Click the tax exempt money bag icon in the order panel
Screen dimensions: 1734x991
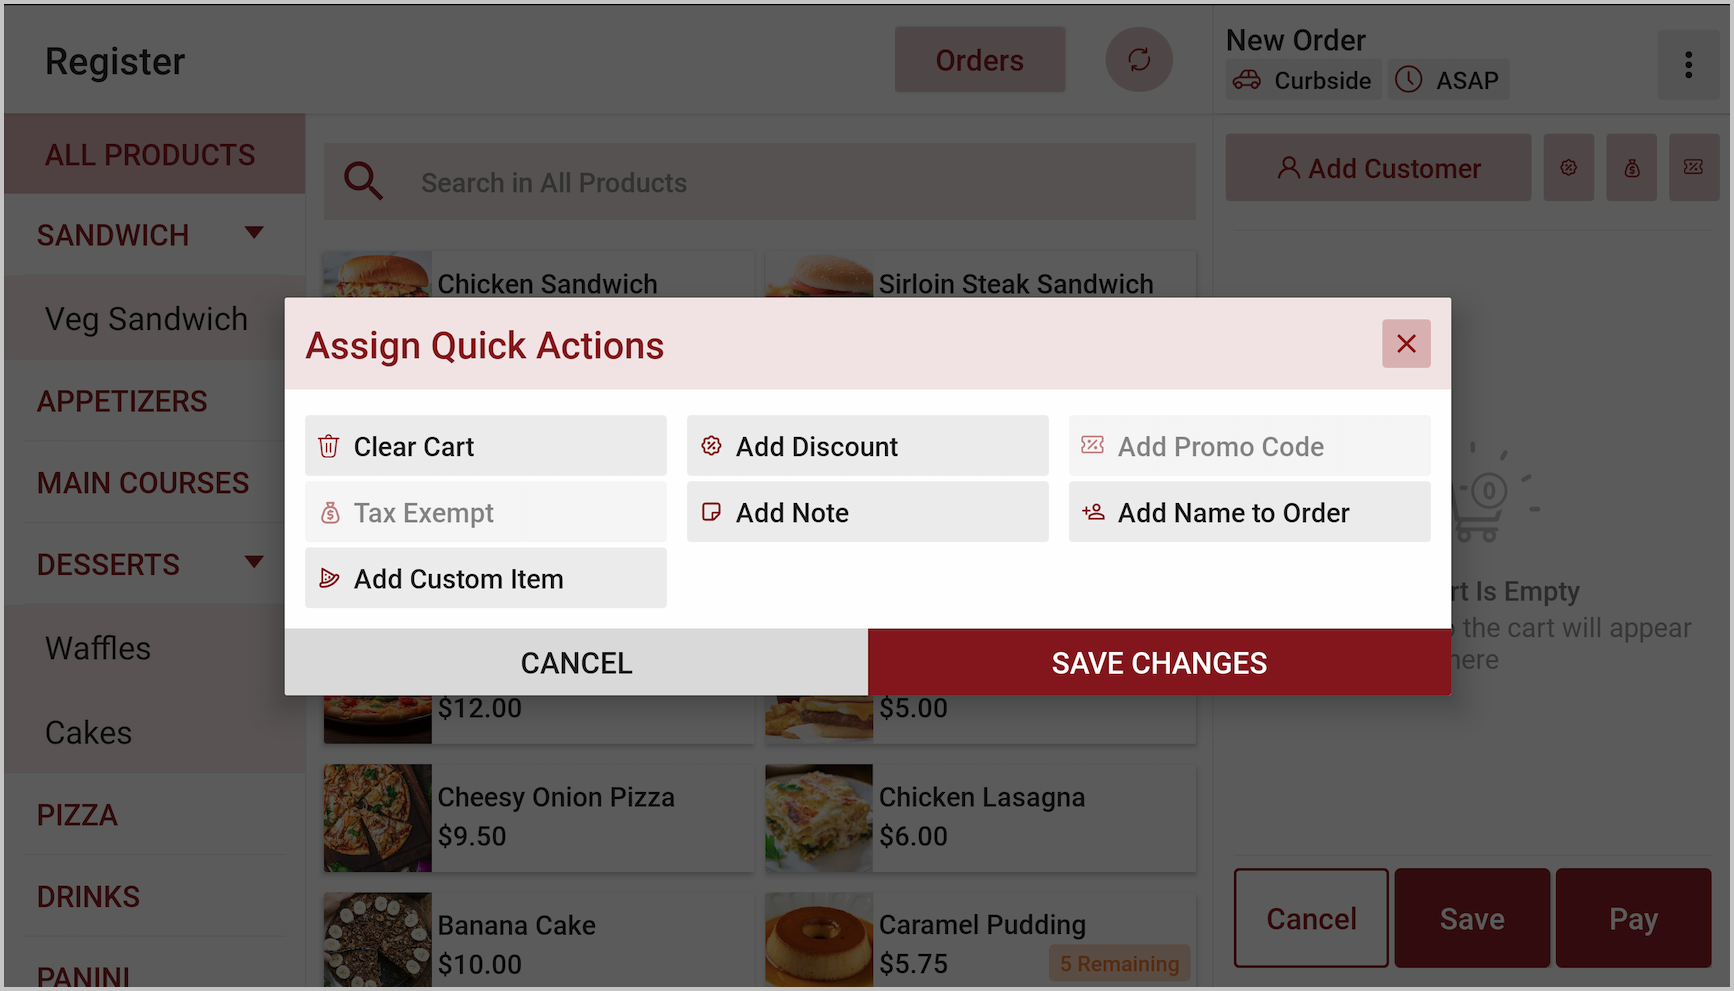1631,168
